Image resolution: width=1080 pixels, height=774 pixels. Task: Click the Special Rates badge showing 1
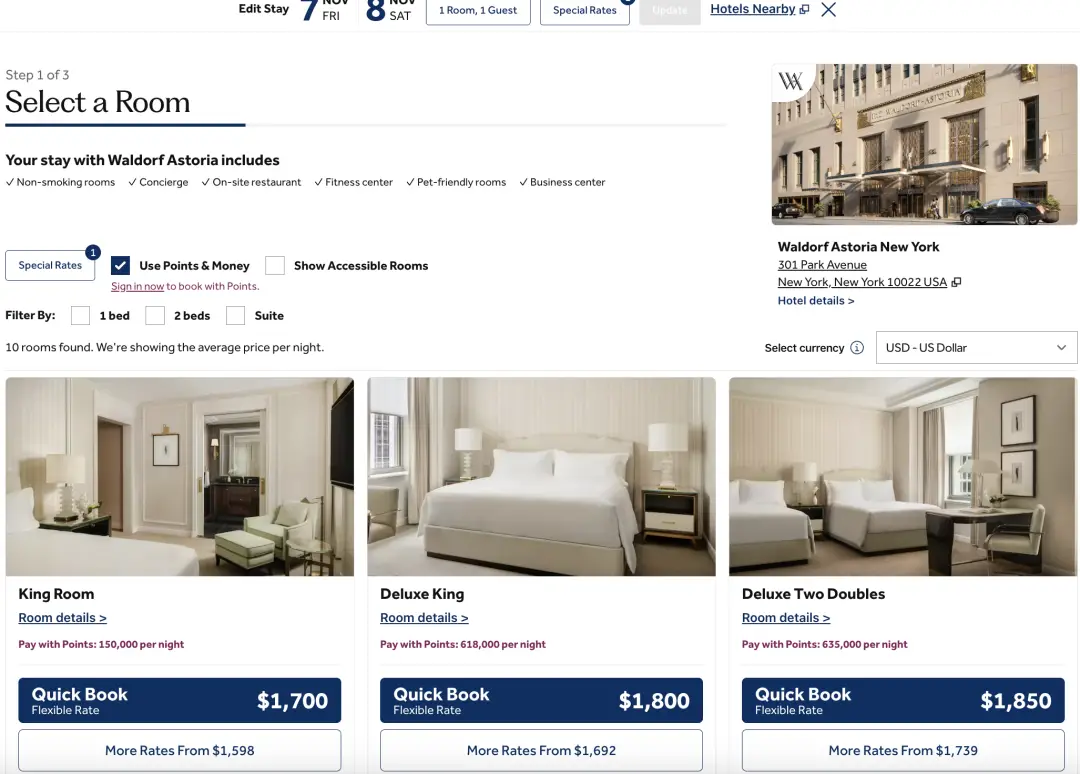click(93, 253)
